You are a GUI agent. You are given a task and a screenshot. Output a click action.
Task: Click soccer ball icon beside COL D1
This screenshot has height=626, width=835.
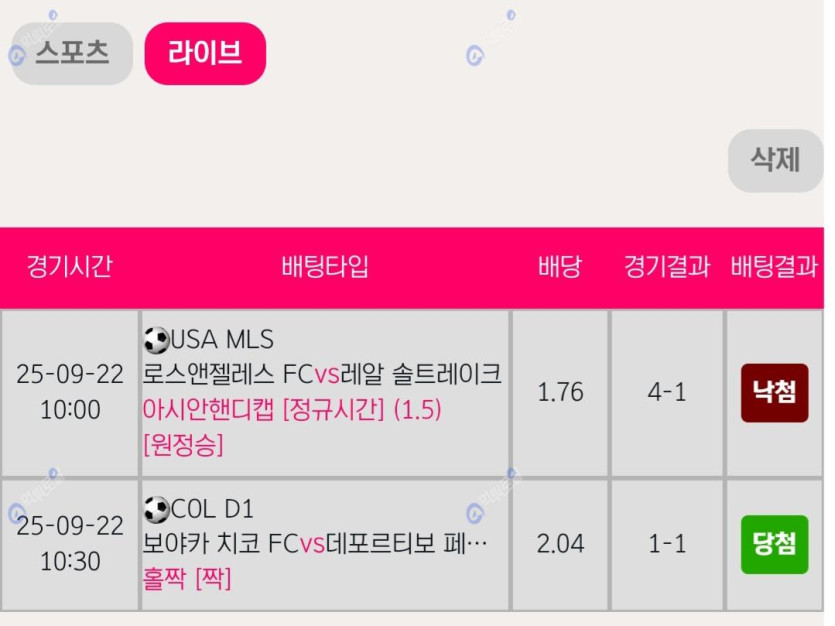(156, 511)
